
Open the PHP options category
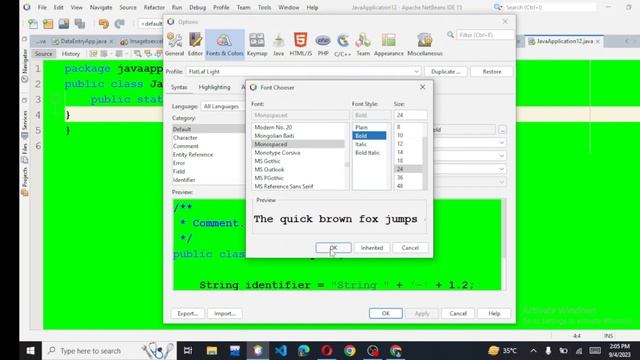pyautogui.click(x=323, y=44)
